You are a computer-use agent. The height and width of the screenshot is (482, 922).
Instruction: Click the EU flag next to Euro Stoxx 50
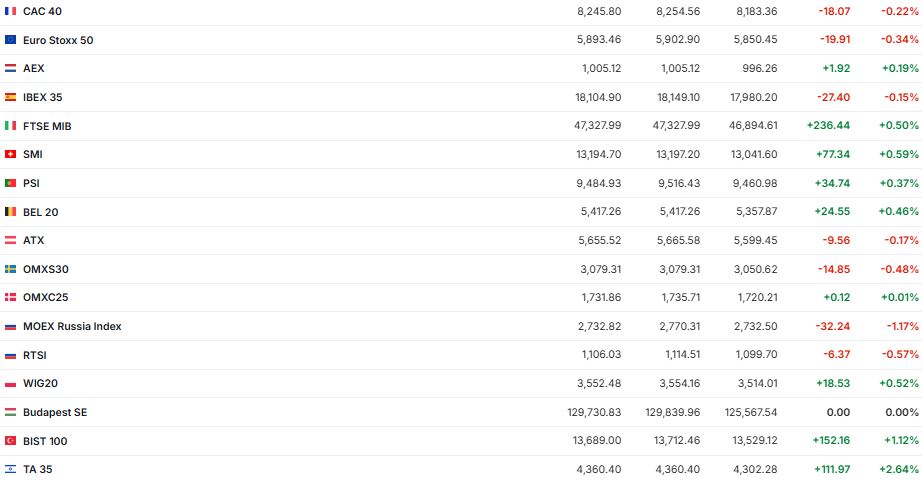[10, 40]
